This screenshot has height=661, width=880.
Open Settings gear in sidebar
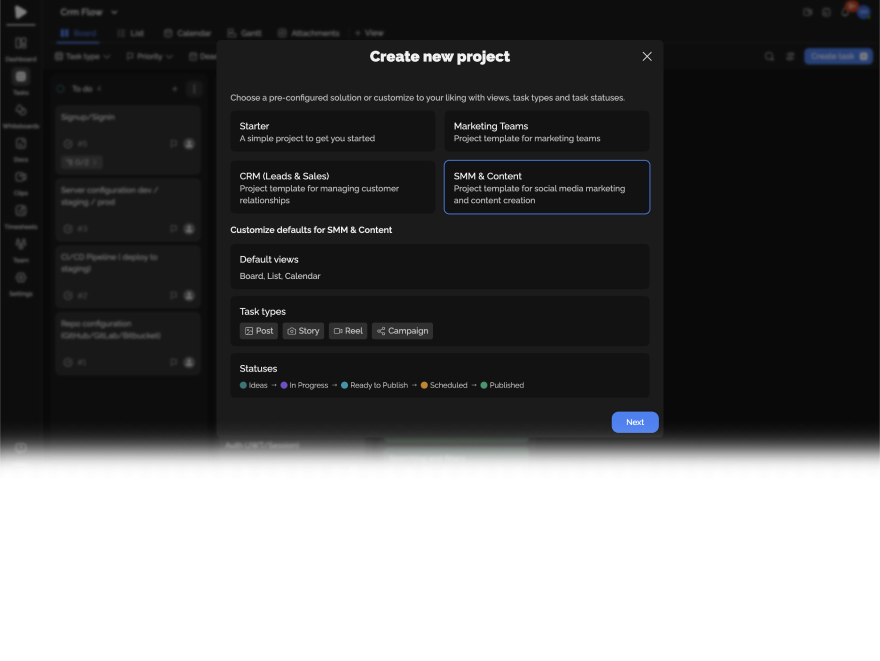[20, 279]
